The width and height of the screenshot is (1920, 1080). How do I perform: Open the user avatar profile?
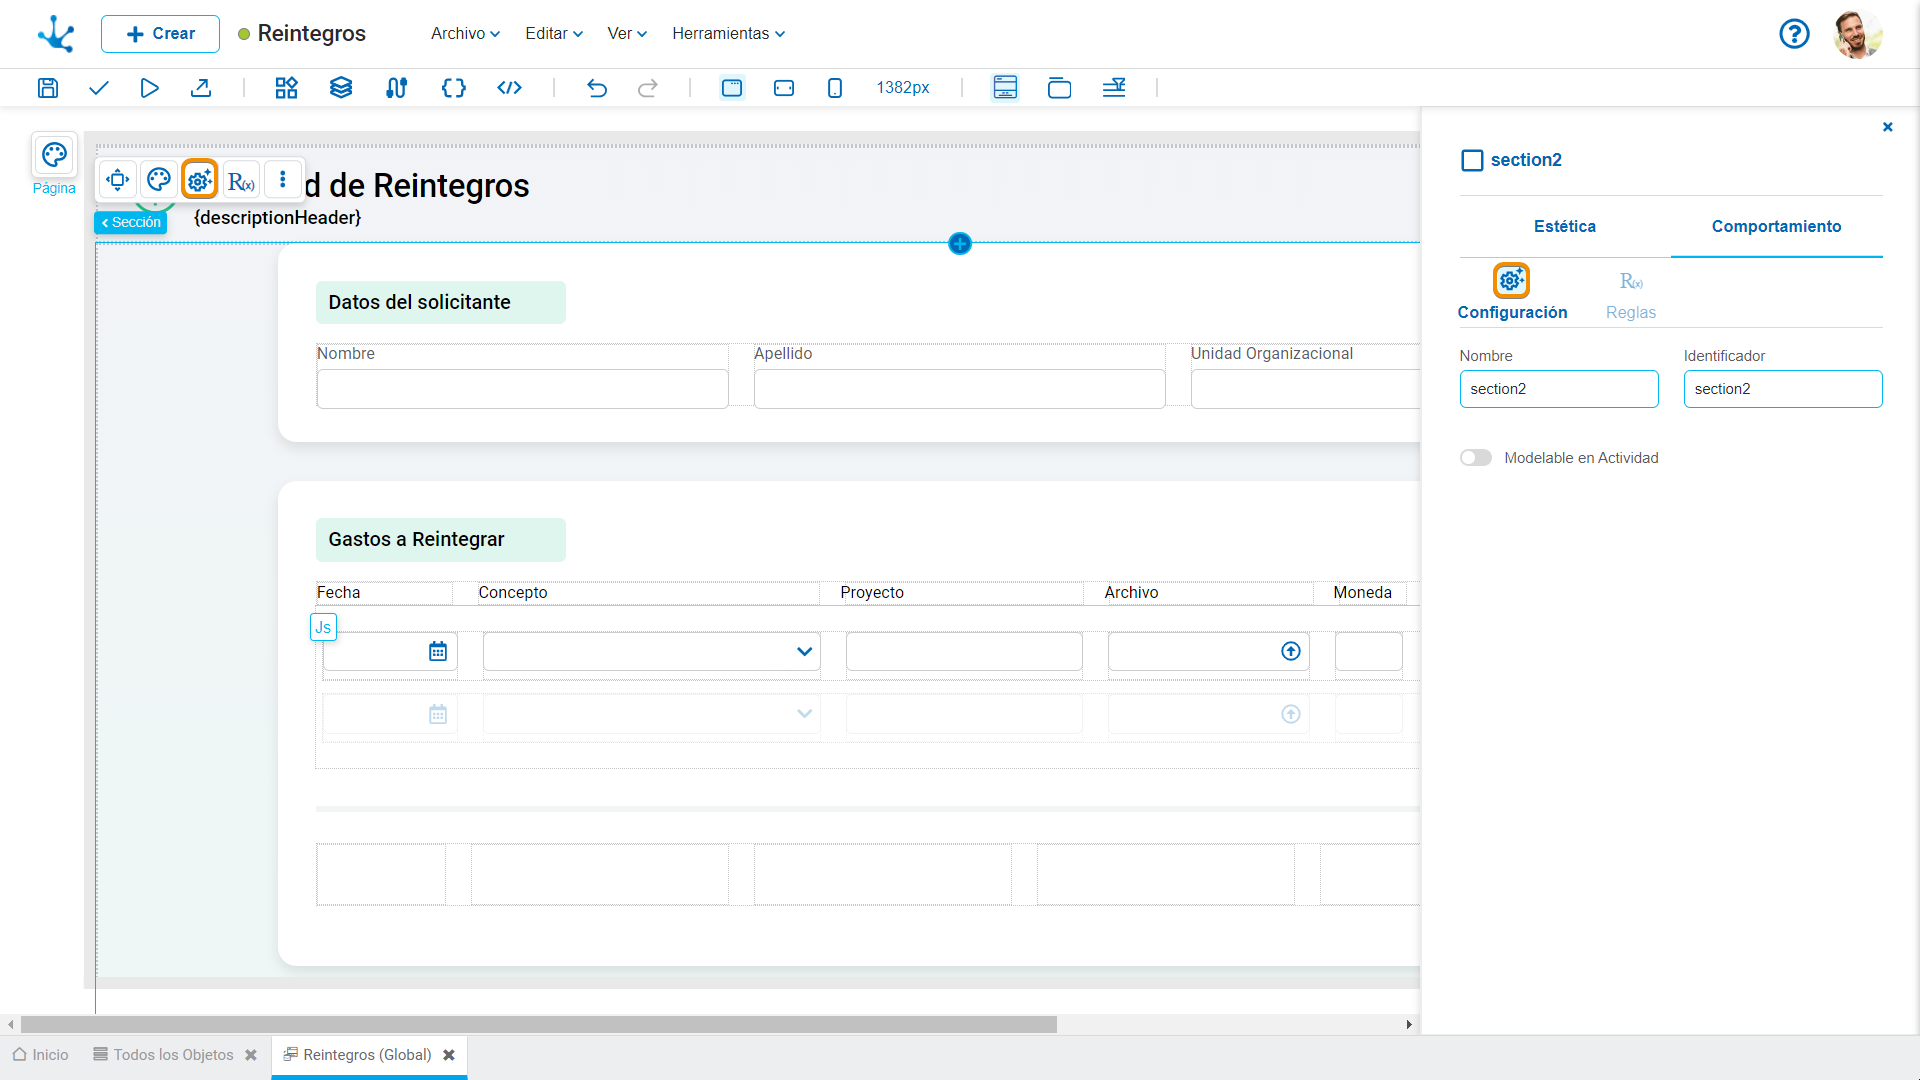1858,34
